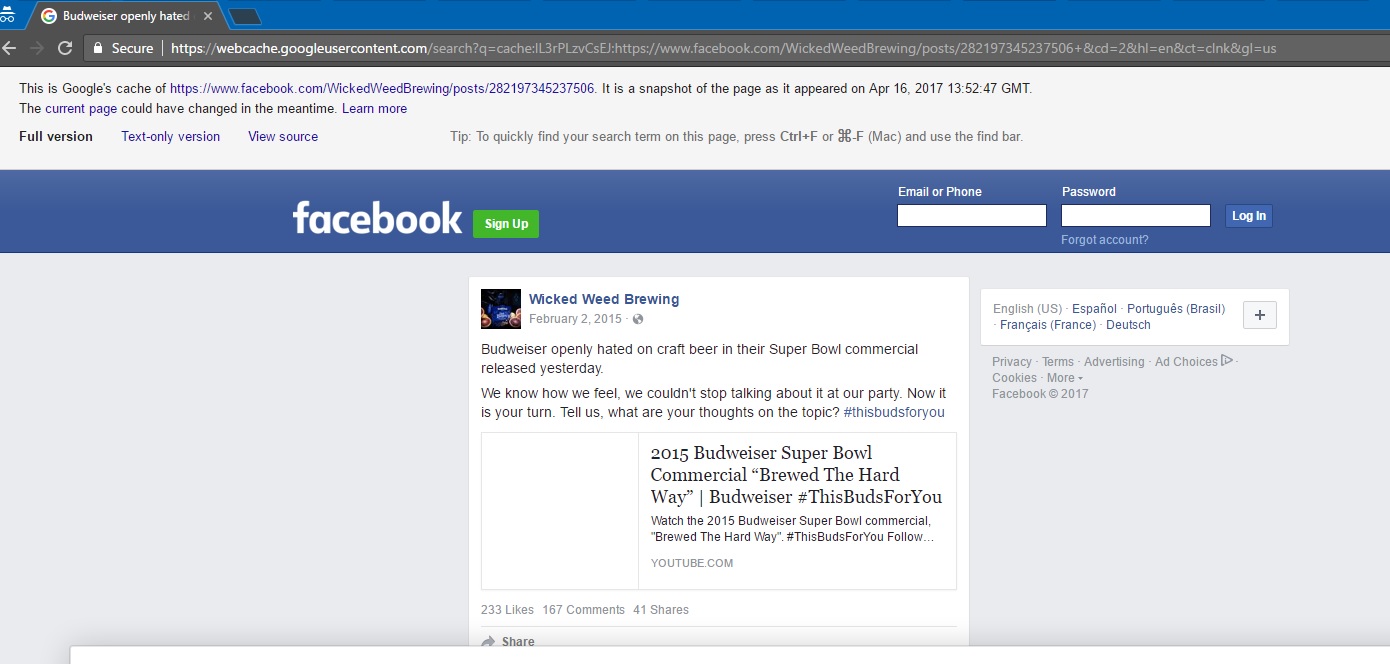
Task: Click the green Sign Up button
Action: [x=506, y=224]
